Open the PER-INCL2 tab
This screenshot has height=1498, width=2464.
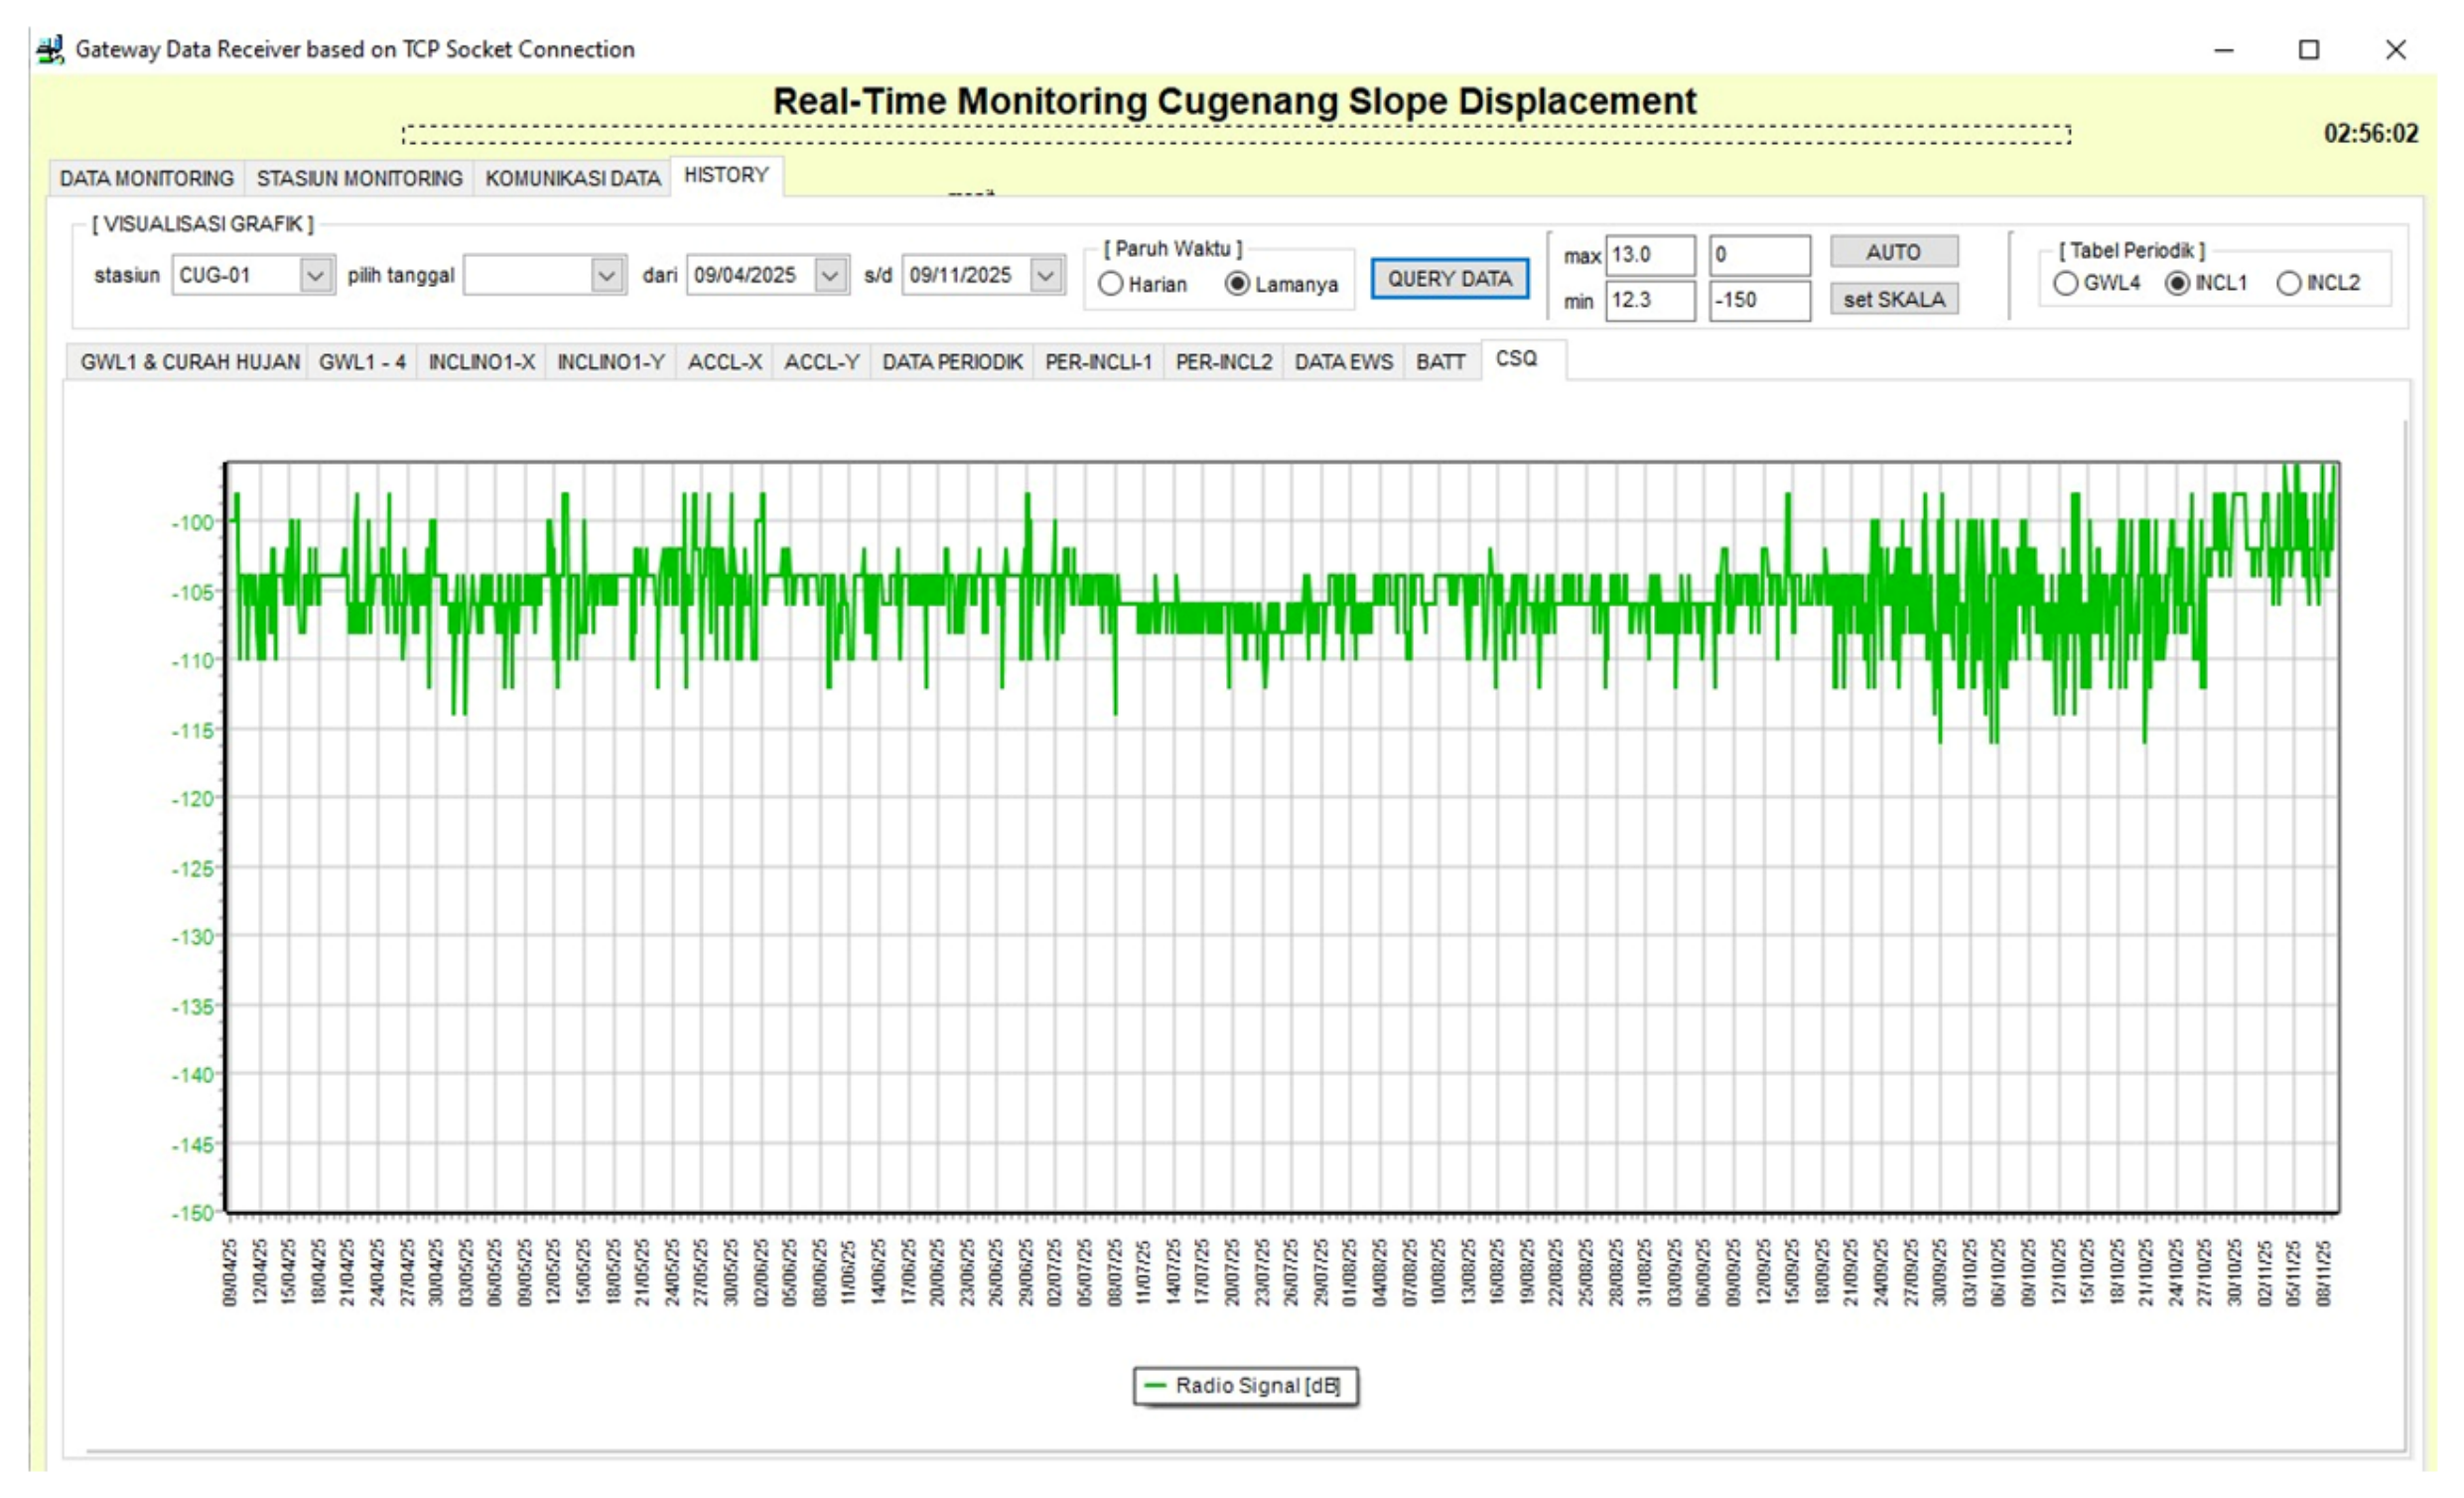(1223, 362)
